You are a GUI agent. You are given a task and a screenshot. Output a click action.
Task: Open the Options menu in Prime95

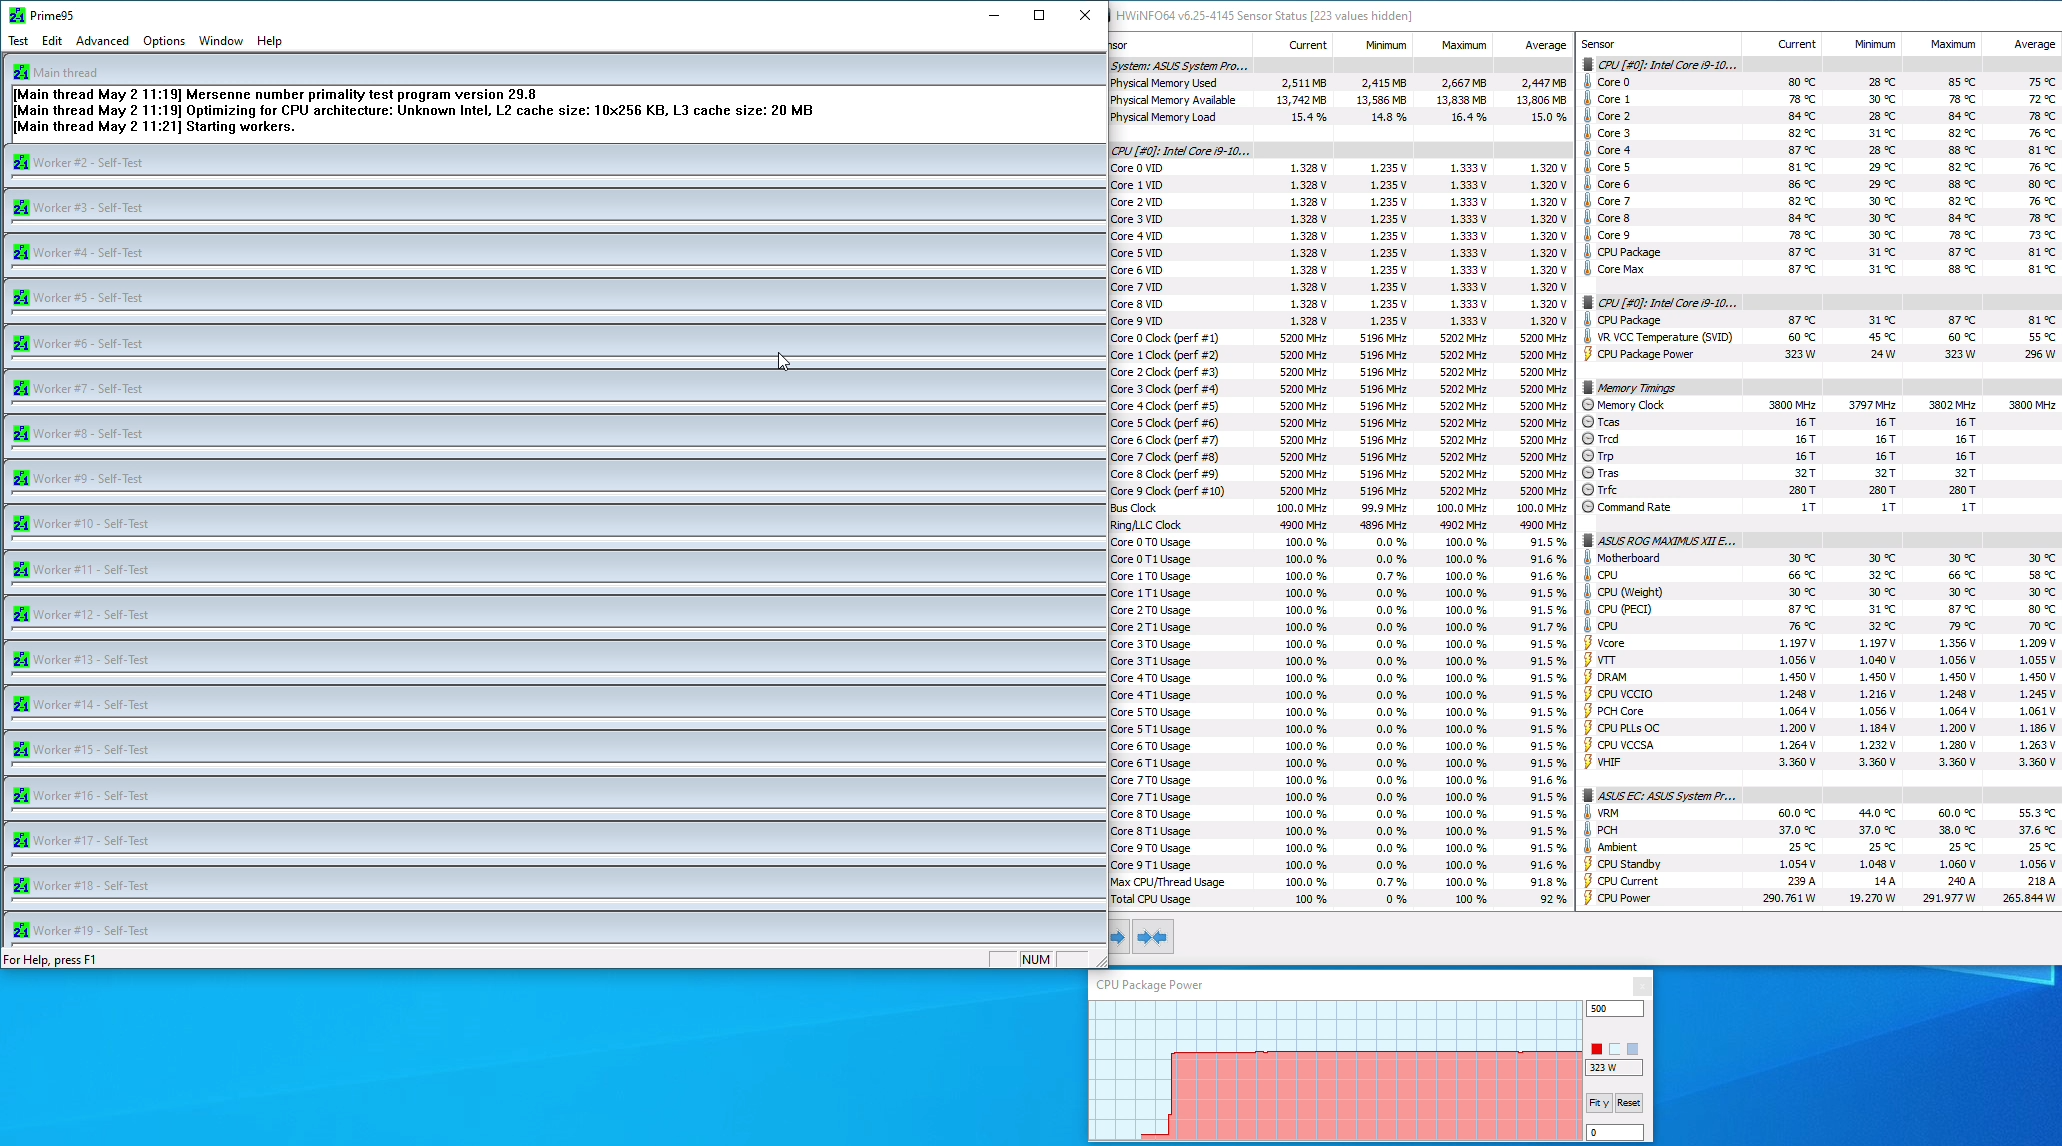pyautogui.click(x=163, y=41)
